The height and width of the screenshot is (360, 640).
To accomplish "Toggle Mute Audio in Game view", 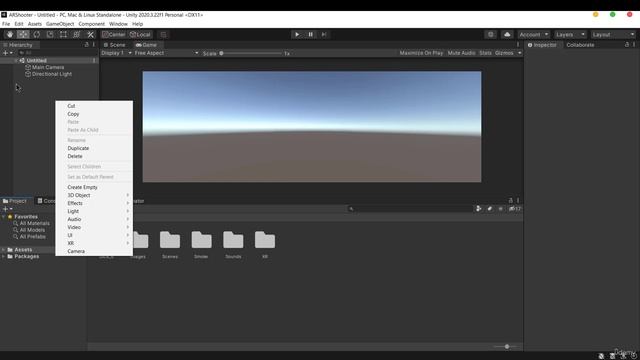I will point(462,53).
